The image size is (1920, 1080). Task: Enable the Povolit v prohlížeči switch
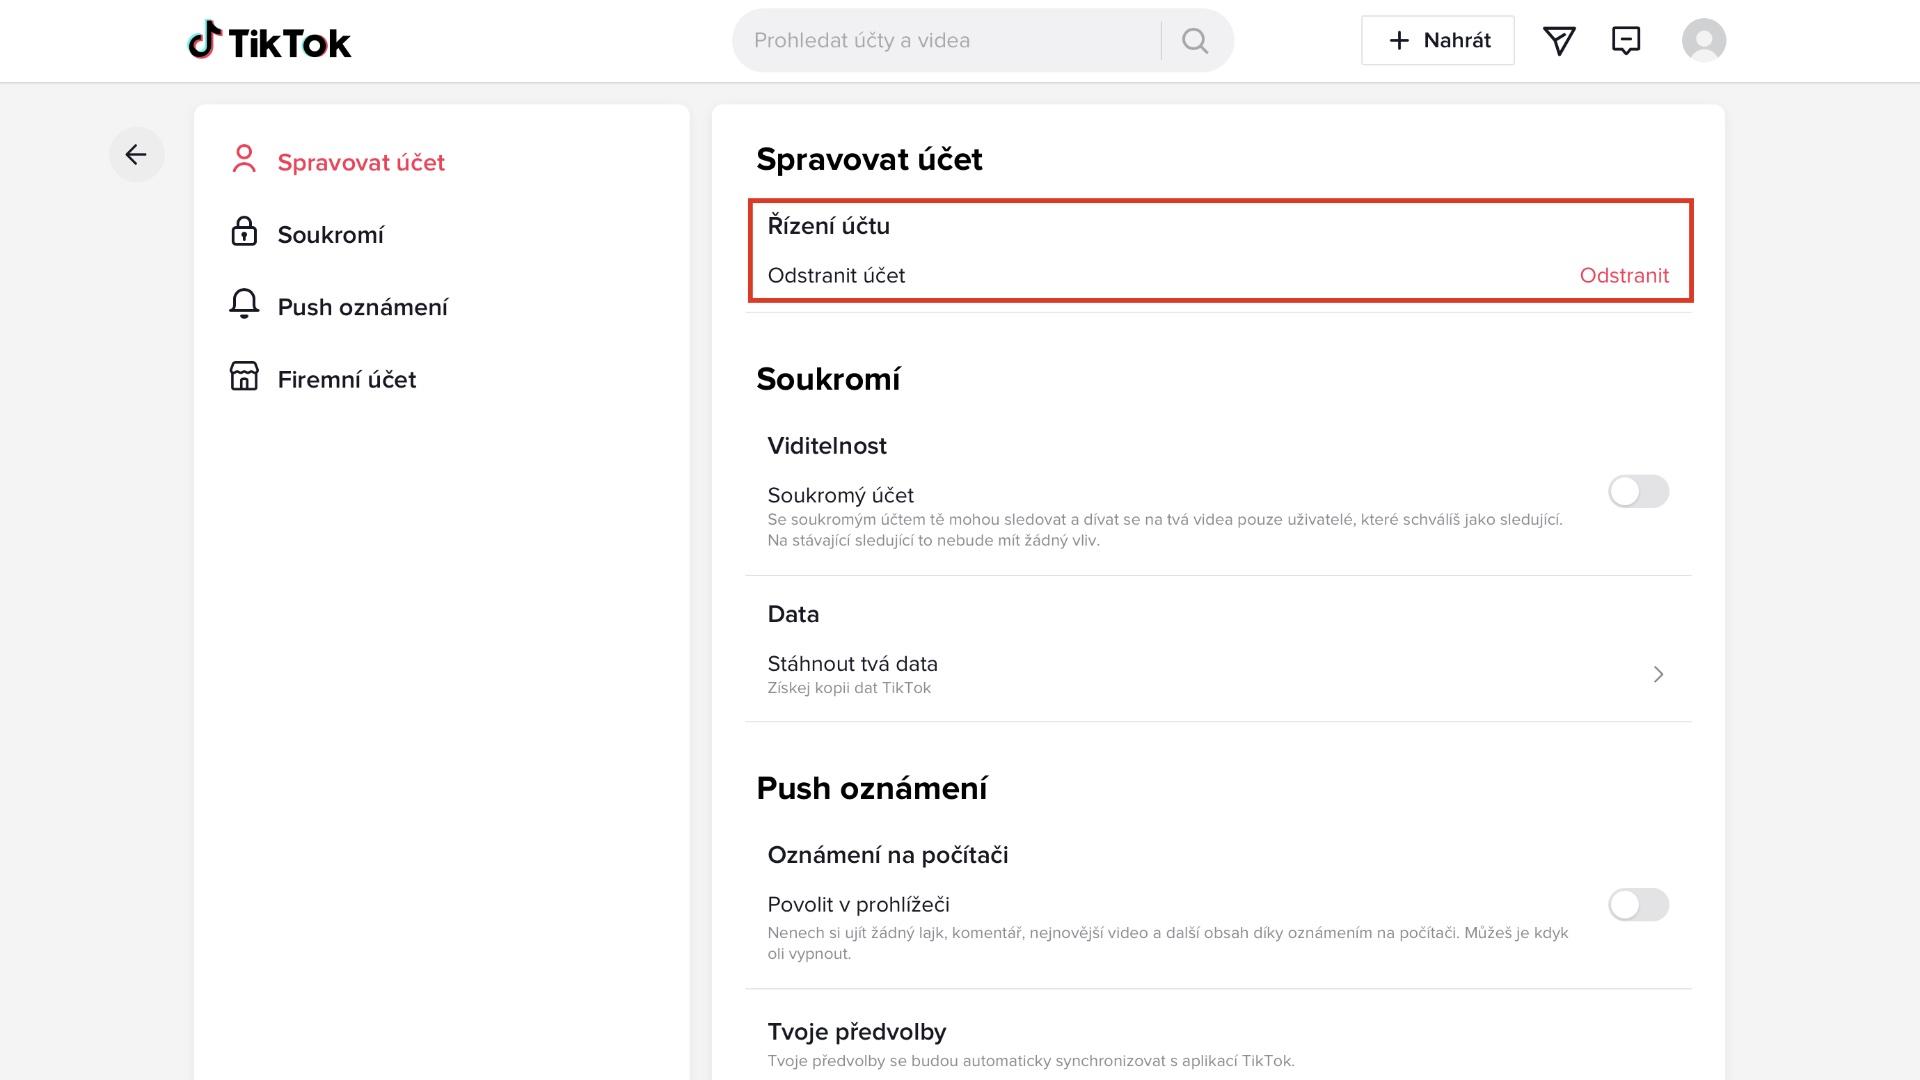click(x=1638, y=905)
